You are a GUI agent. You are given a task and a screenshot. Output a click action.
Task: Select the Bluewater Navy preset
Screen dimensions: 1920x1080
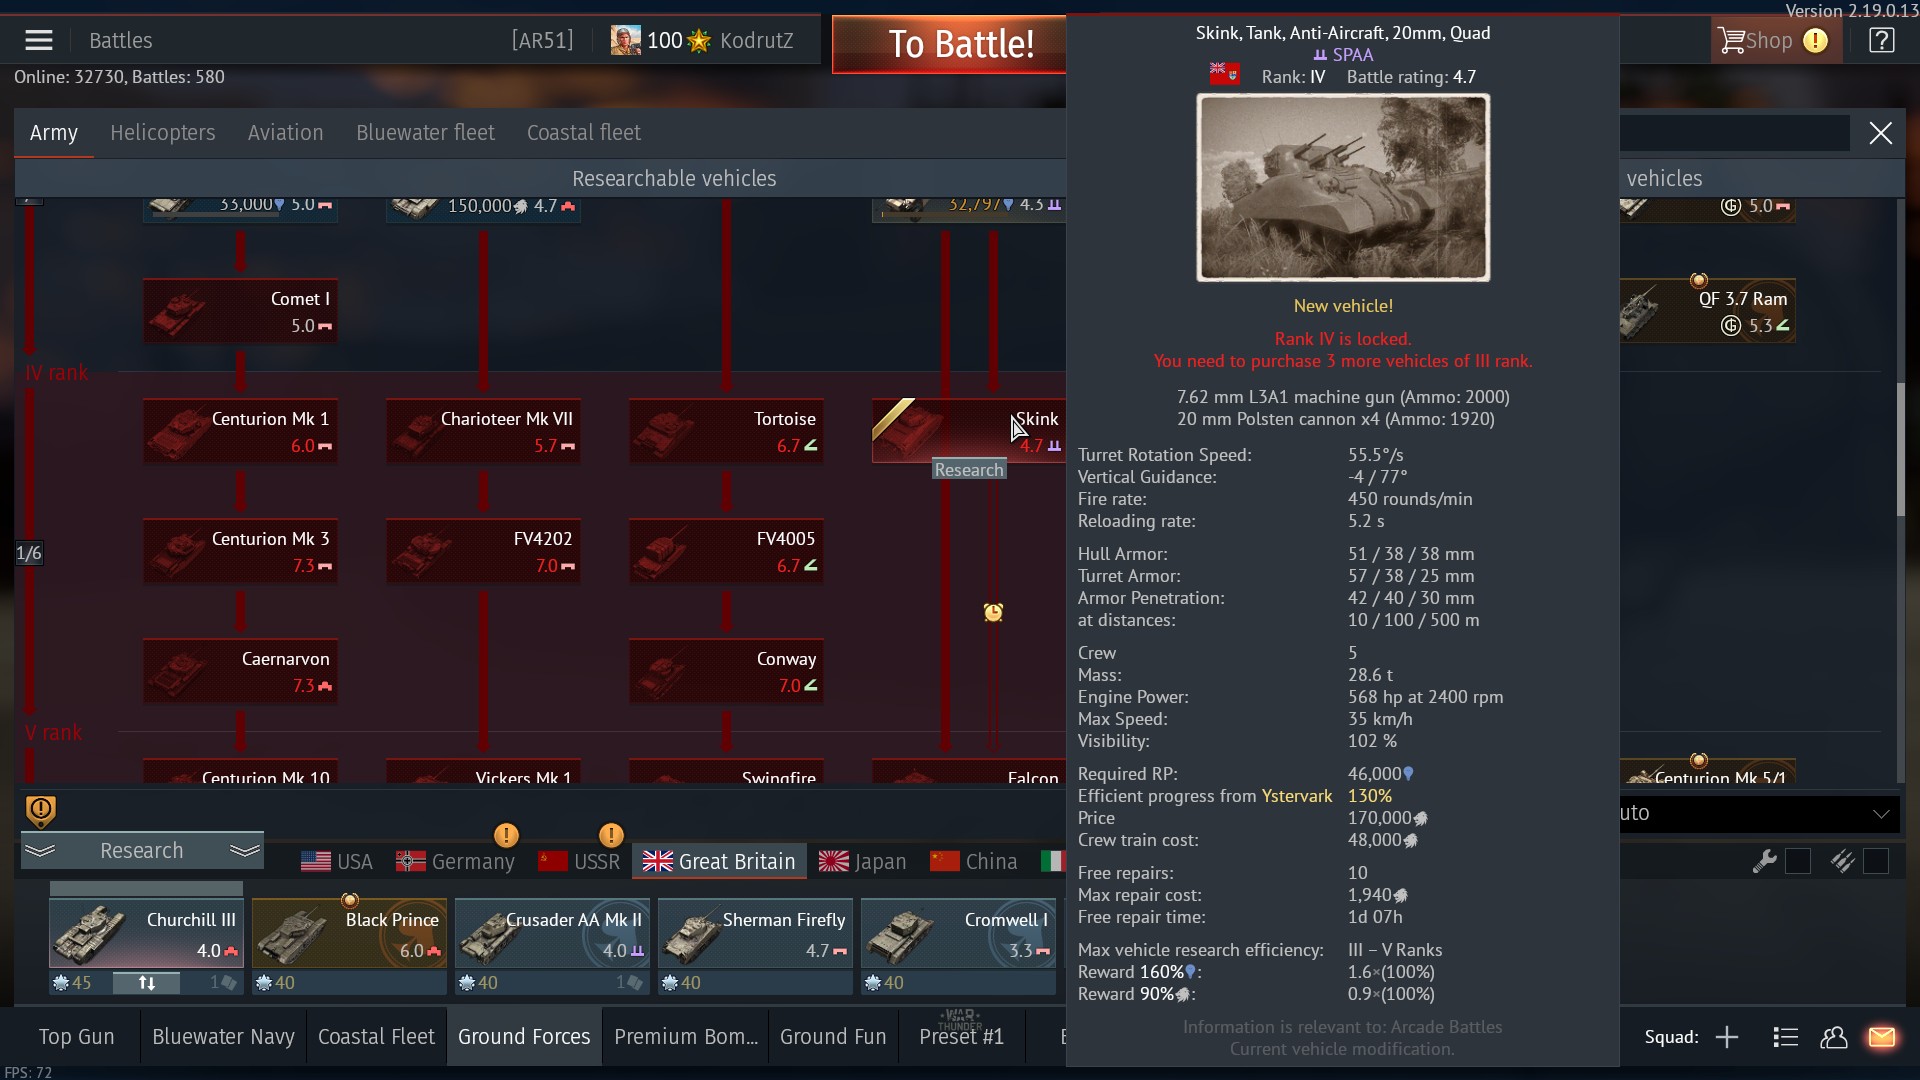point(223,1037)
